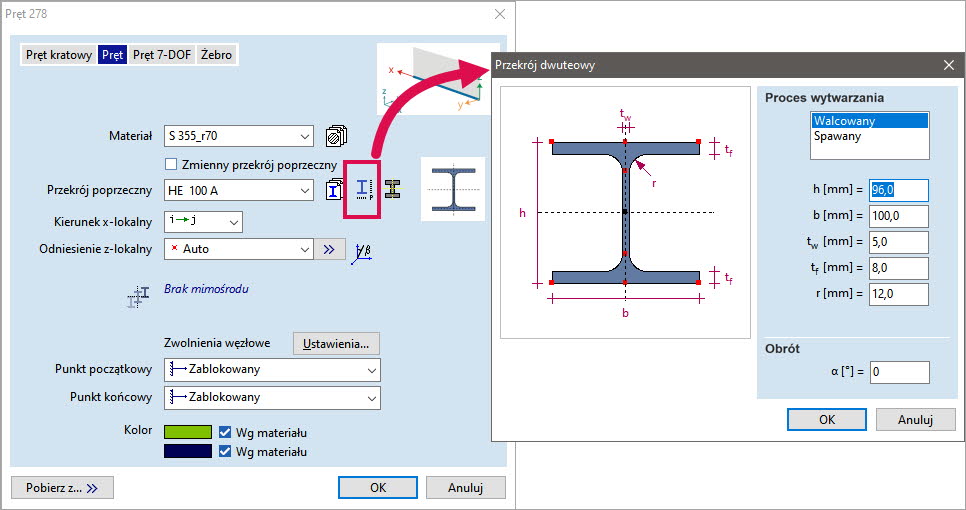This screenshot has height=510, width=966.
Task: Open the cross-section library icon
Action: pyautogui.click(x=335, y=189)
